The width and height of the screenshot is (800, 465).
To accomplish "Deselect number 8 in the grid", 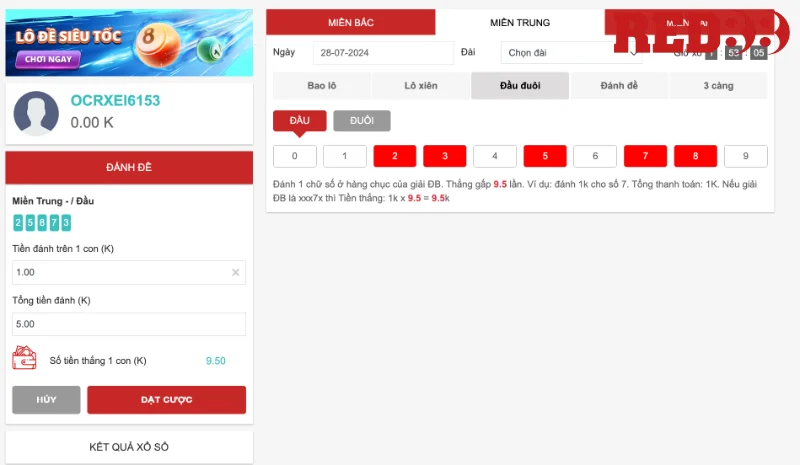I will (695, 156).
